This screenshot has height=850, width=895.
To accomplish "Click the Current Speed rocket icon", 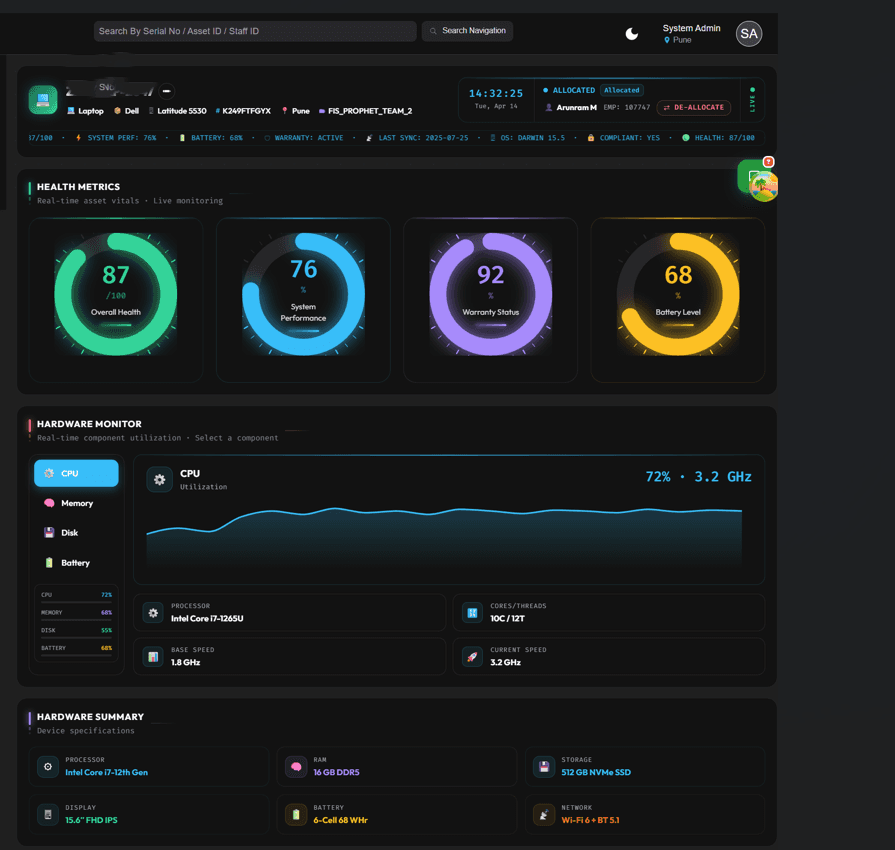I will coord(472,656).
